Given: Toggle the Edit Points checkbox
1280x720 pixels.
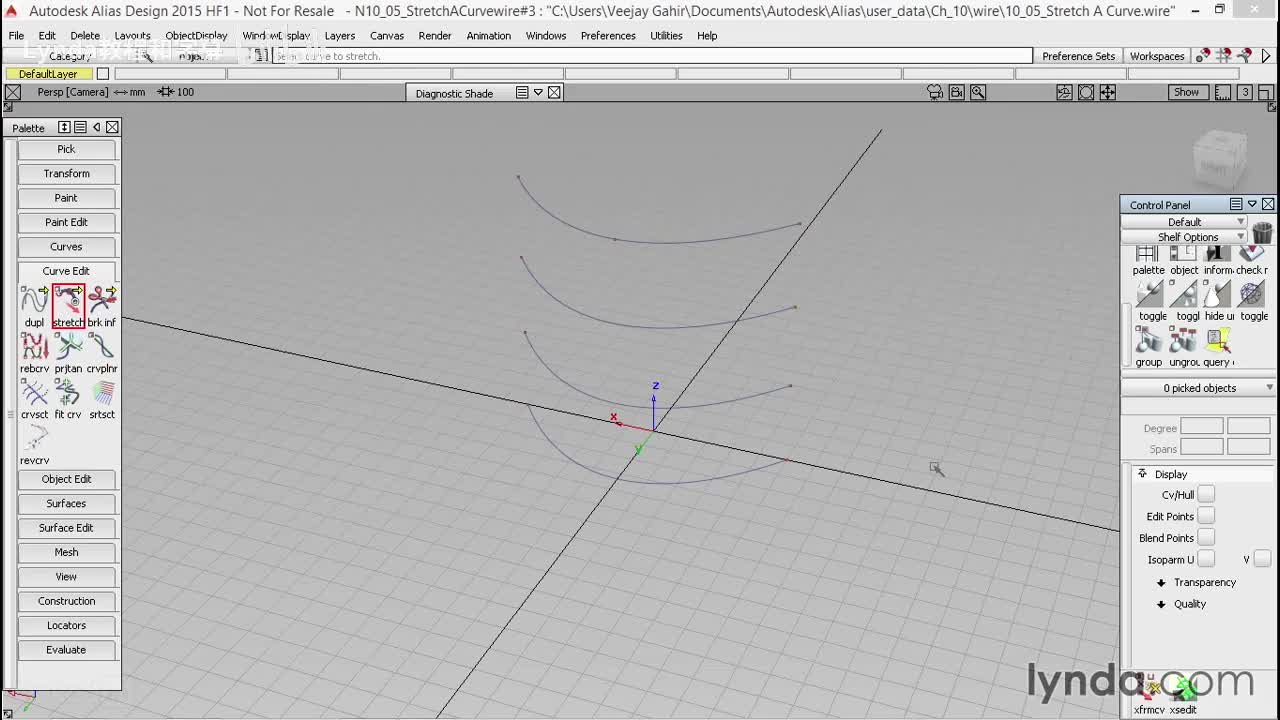Looking at the screenshot, I should pyautogui.click(x=1206, y=516).
